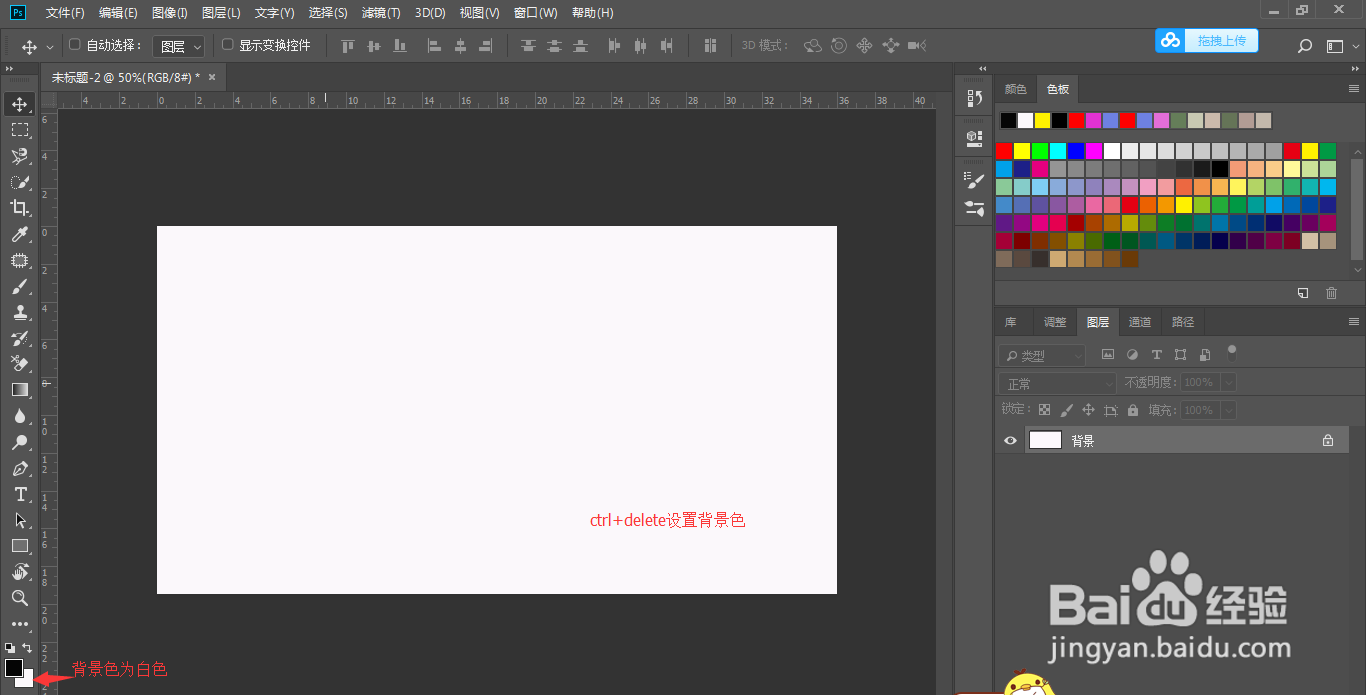Click the foreground color swatch at bottom left
The image size is (1366, 695).
click(x=14, y=665)
